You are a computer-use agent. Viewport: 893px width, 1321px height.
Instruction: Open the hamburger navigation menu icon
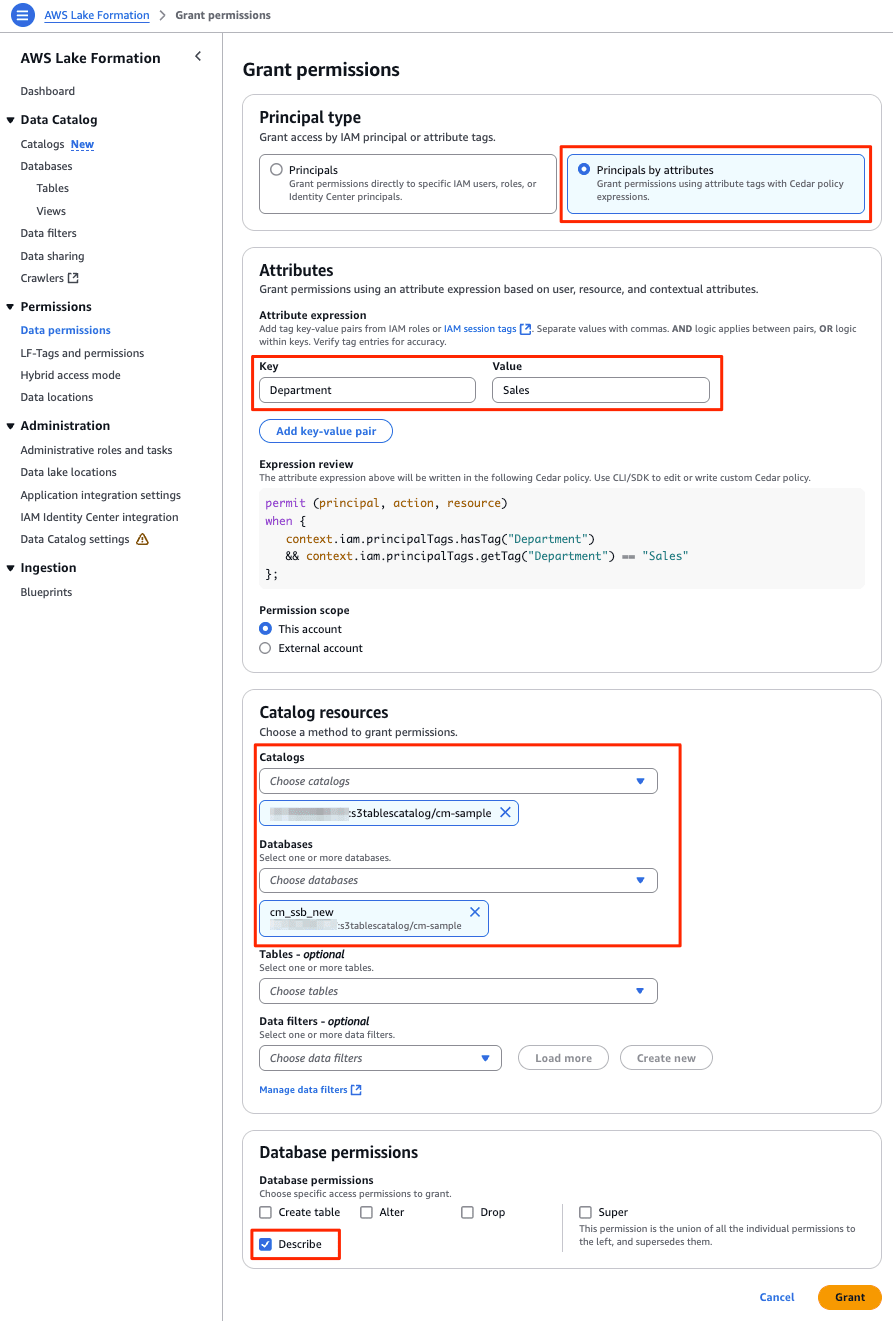(x=22, y=15)
